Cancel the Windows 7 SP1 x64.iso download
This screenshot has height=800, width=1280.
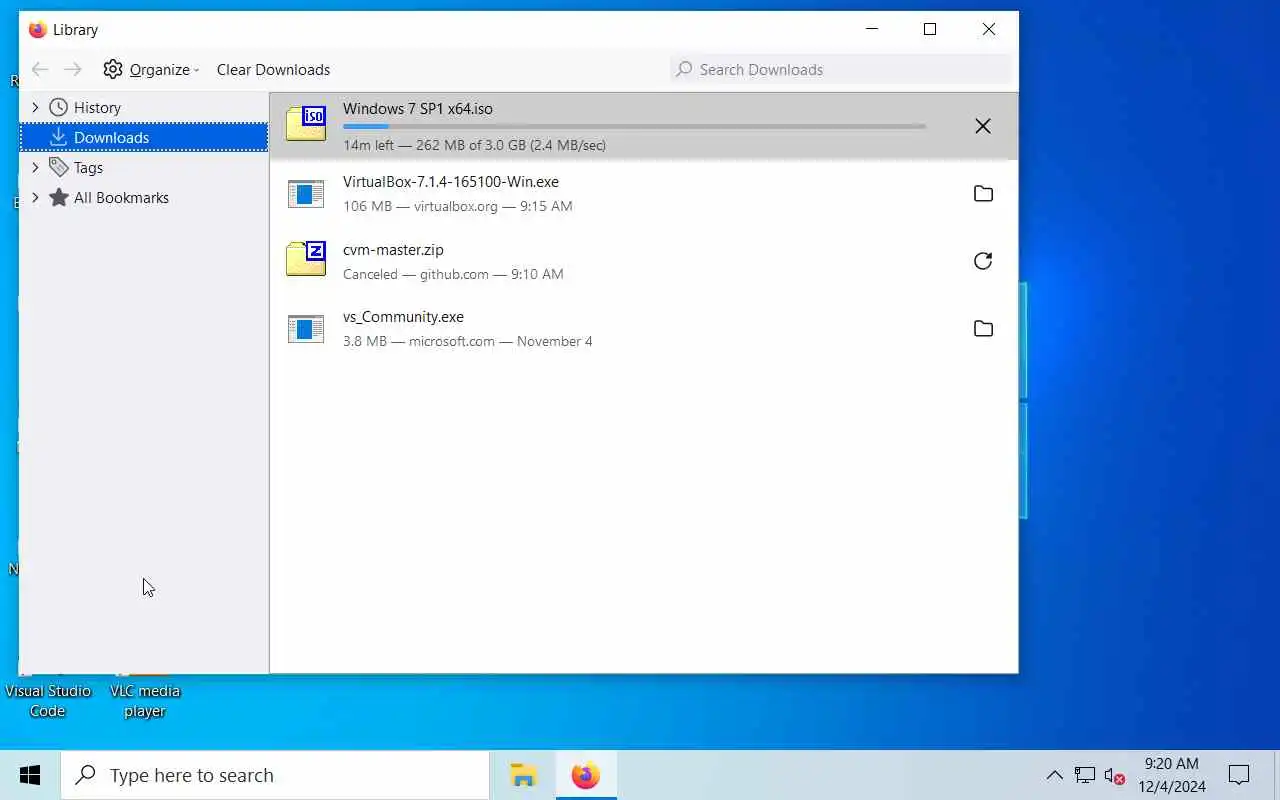(x=983, y=126)
